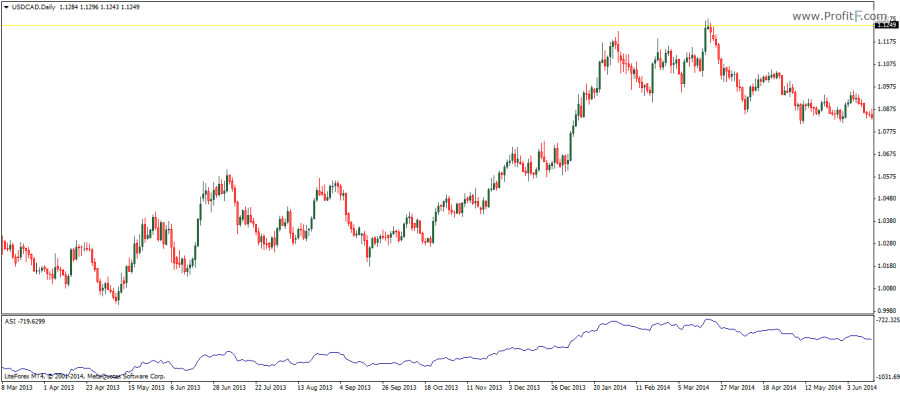Viewport: 900px width, 393px height.
Task: Click the 27 Mar 2014 date label
Action: [x=738, y=387]
